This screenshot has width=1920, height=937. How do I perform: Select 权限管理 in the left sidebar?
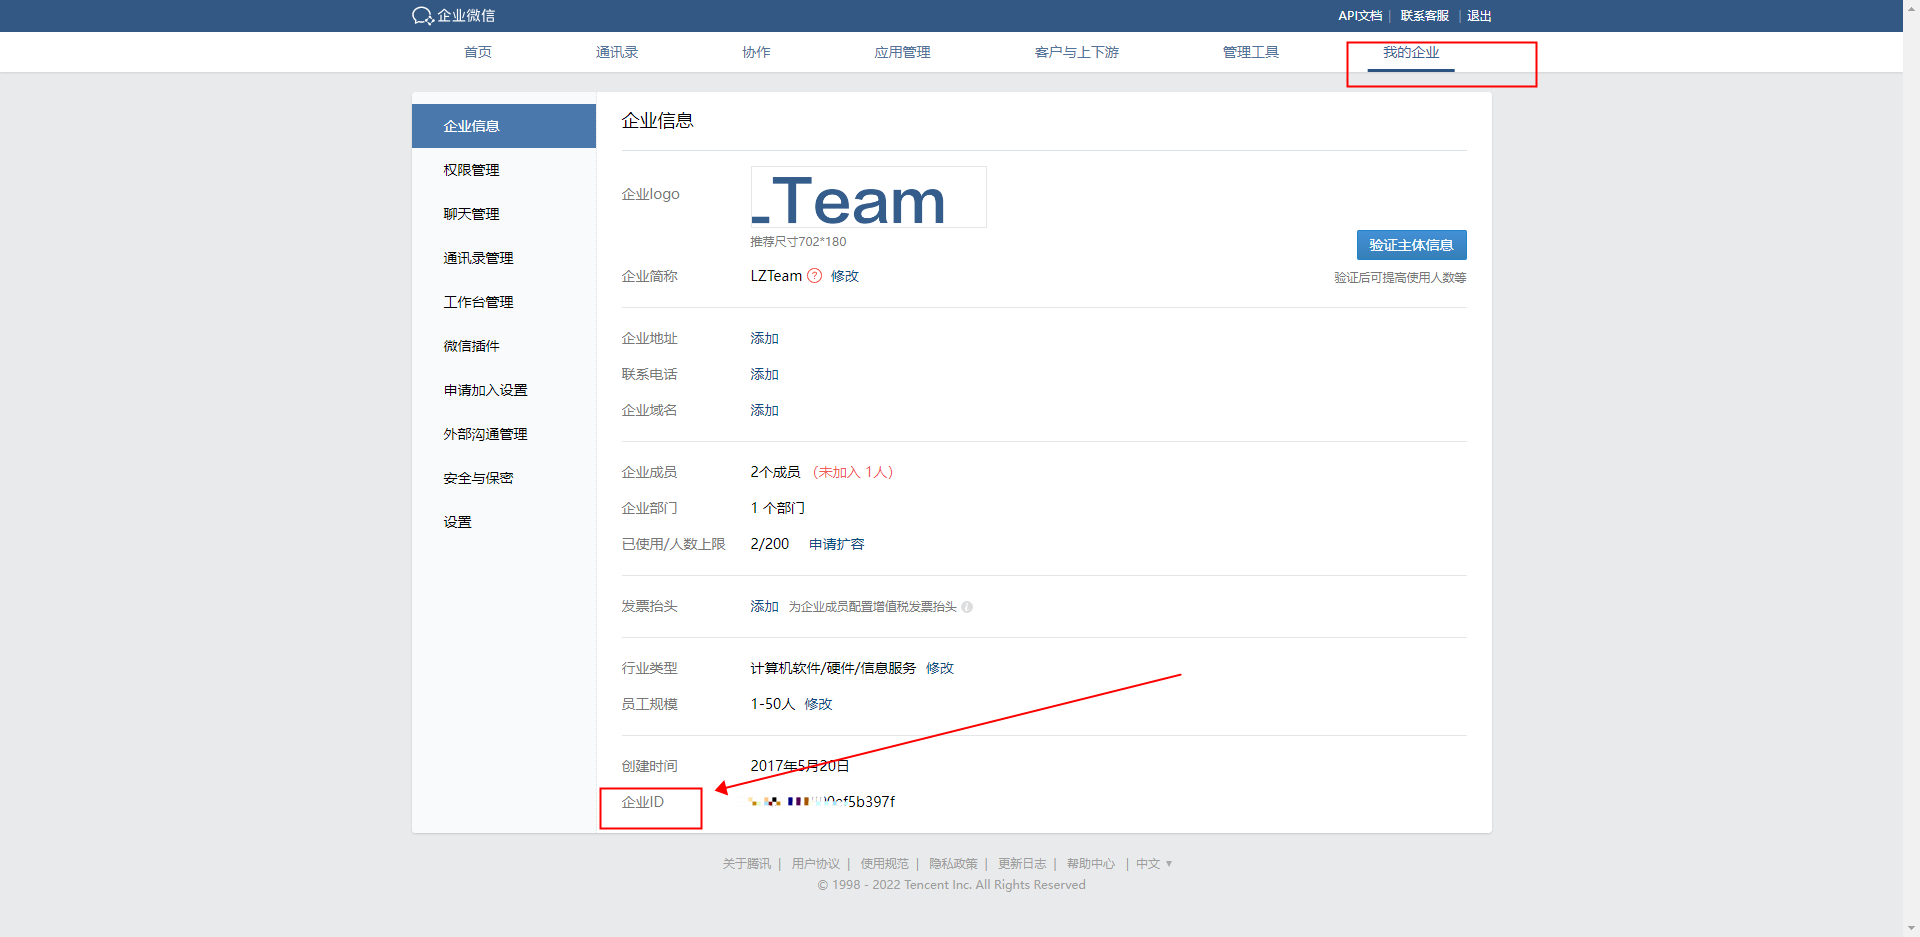point(472,171)
